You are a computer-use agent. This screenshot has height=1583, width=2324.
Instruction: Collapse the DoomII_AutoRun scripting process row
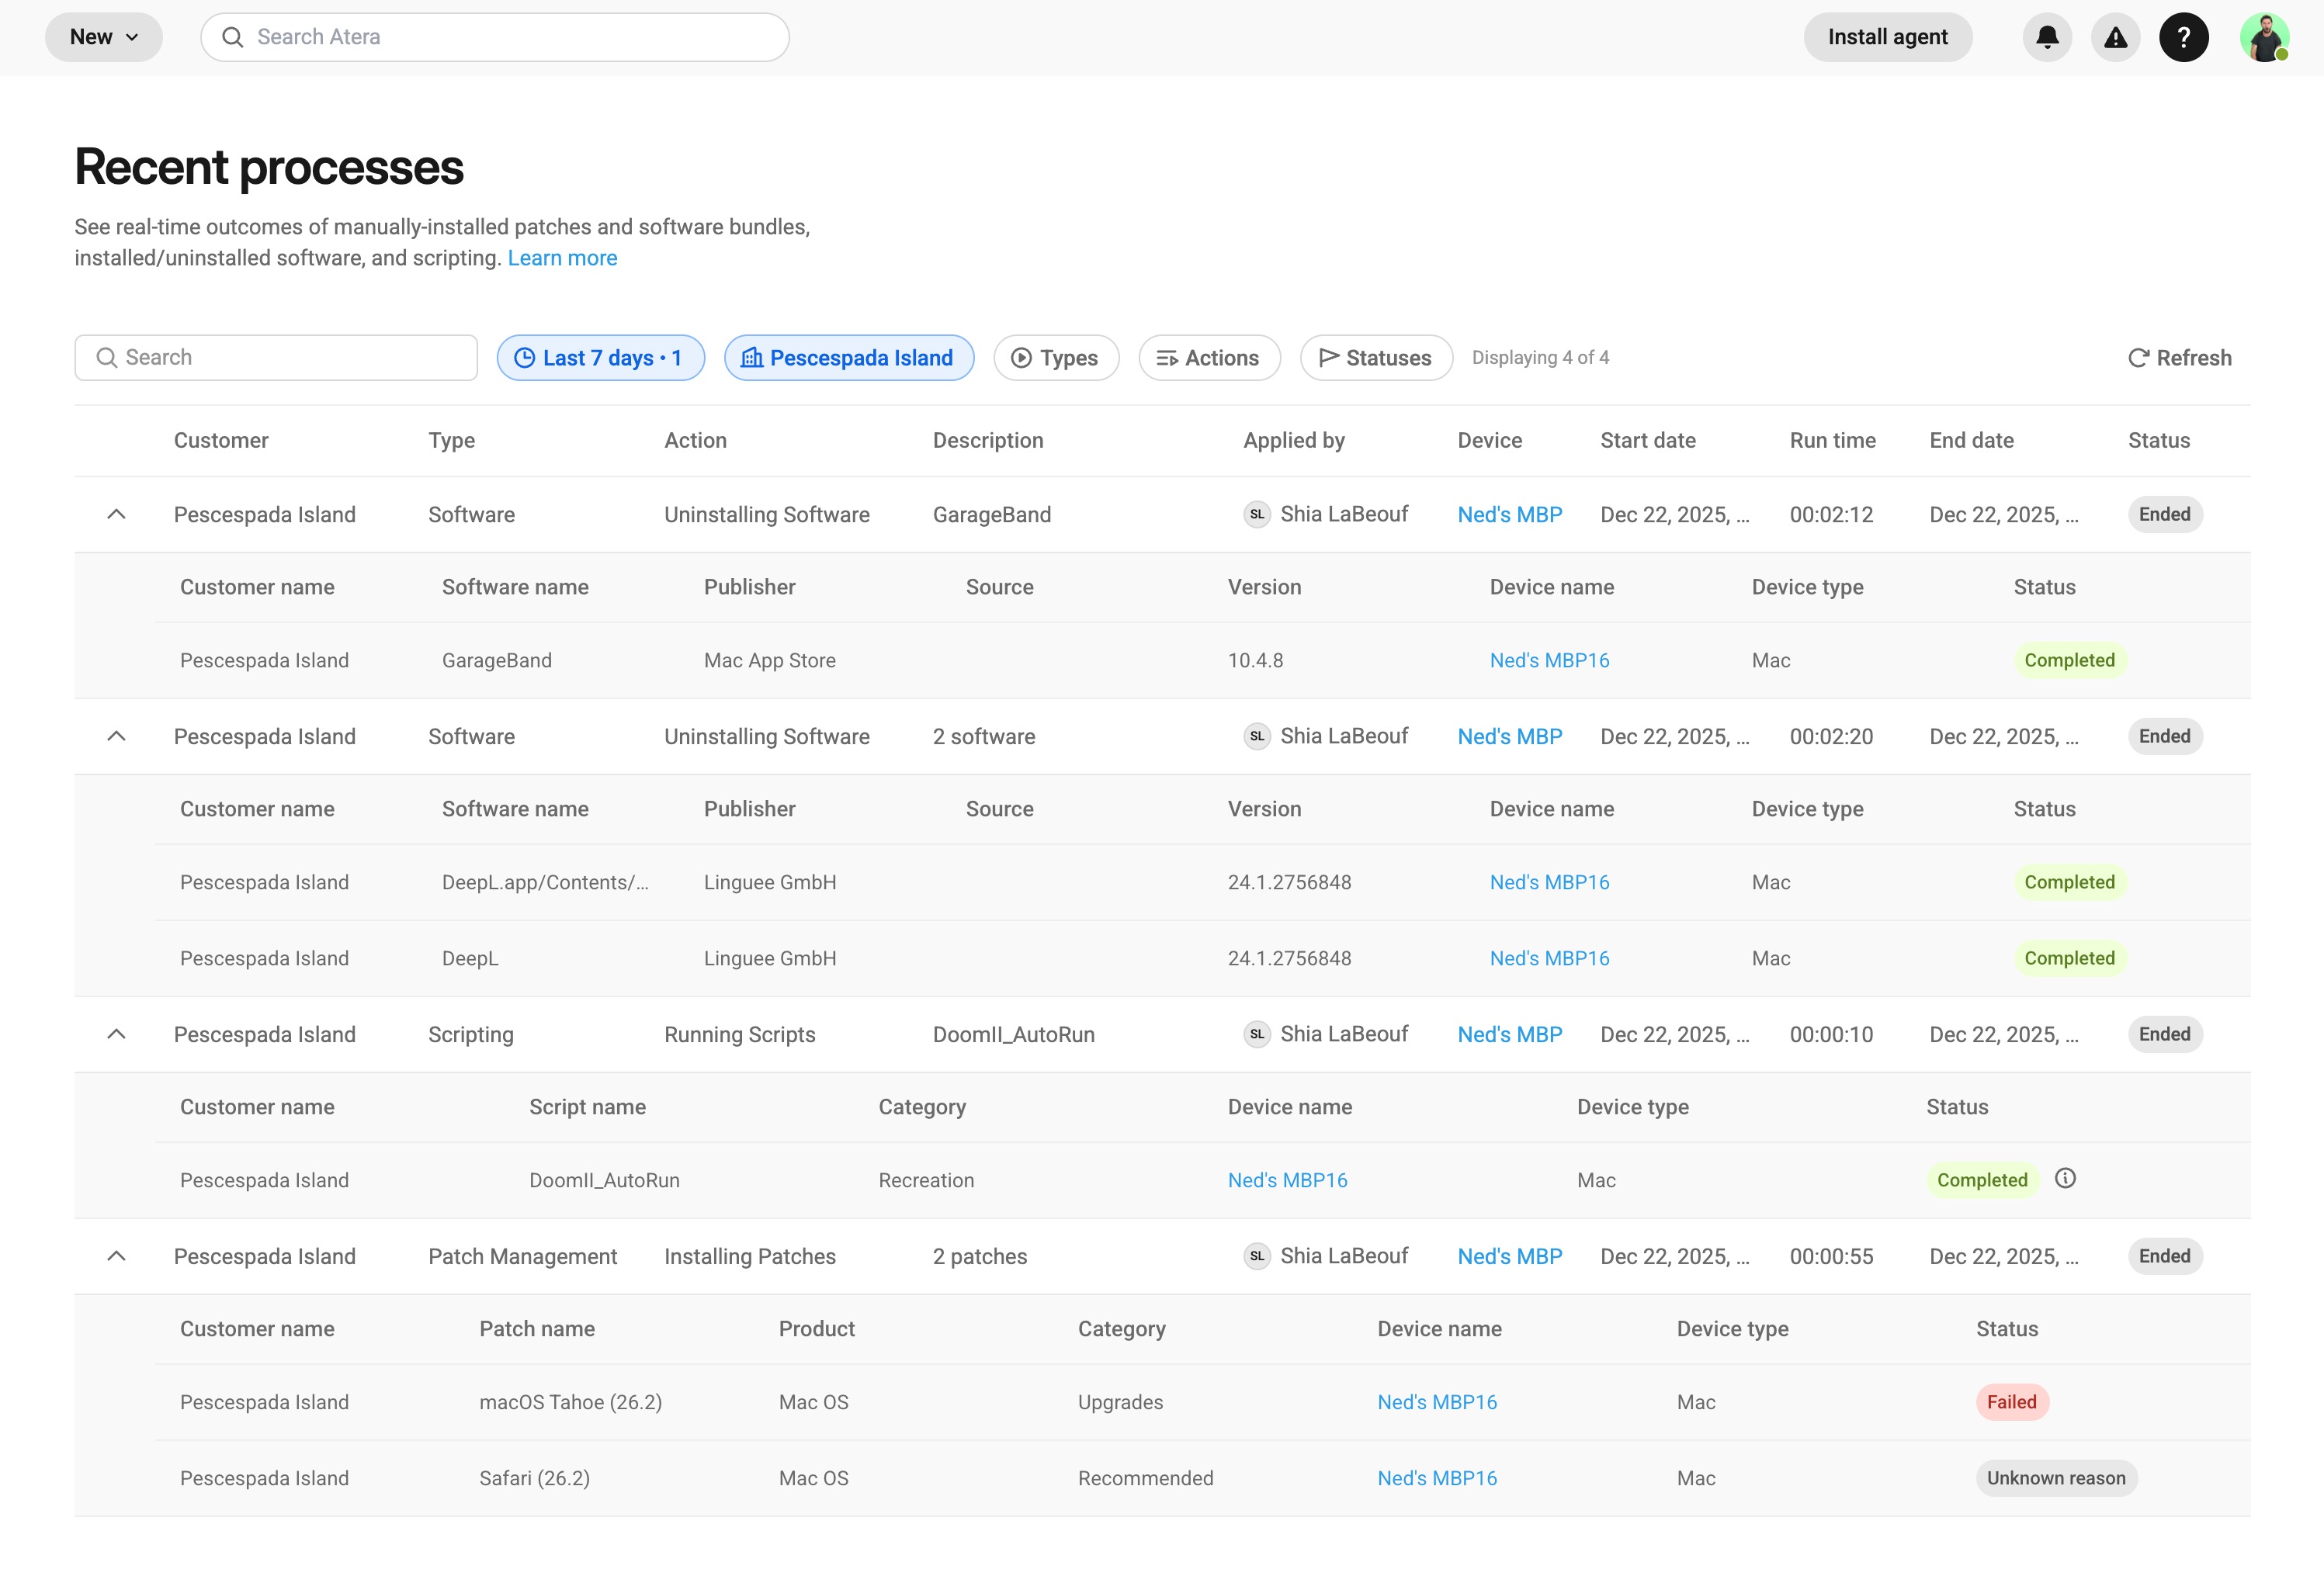[x=116, y=1034]
